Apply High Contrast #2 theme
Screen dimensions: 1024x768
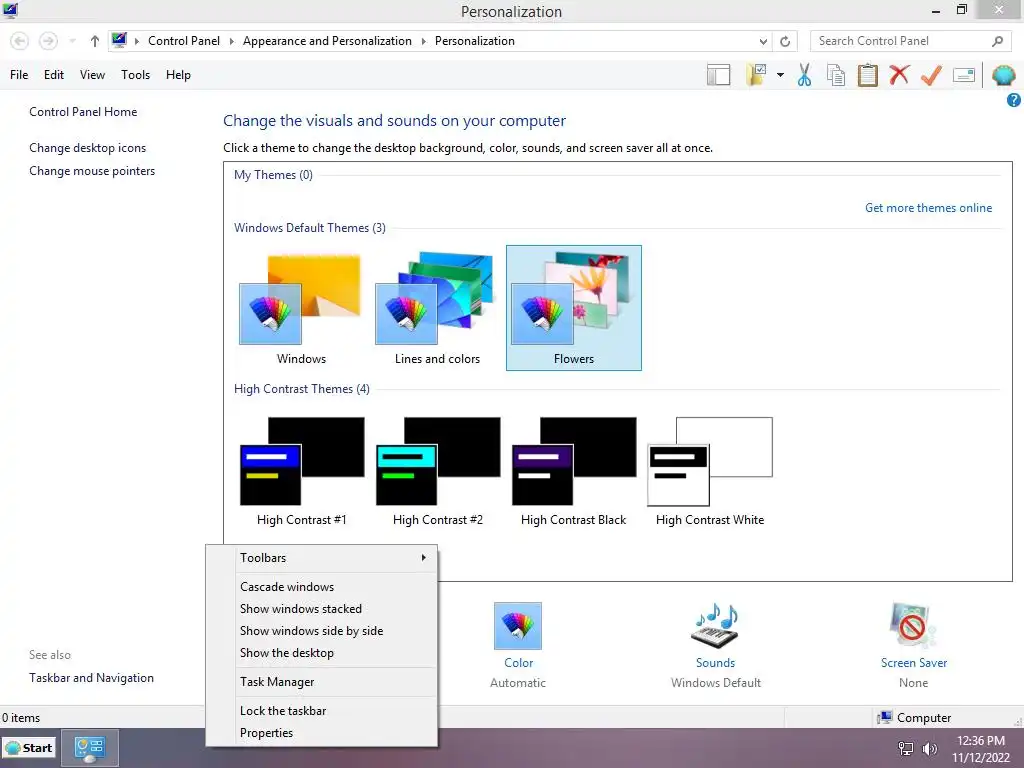click(x=438, y=472)
